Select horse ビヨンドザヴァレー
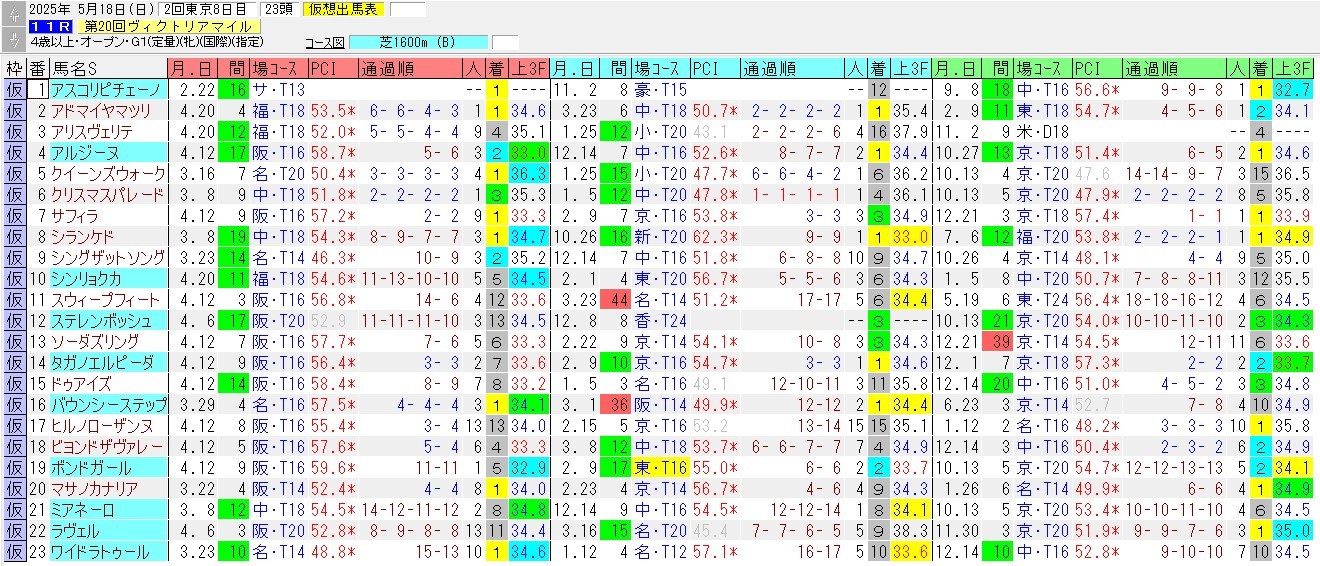This screenshot has width=1320, height=566. coord(107,446)
